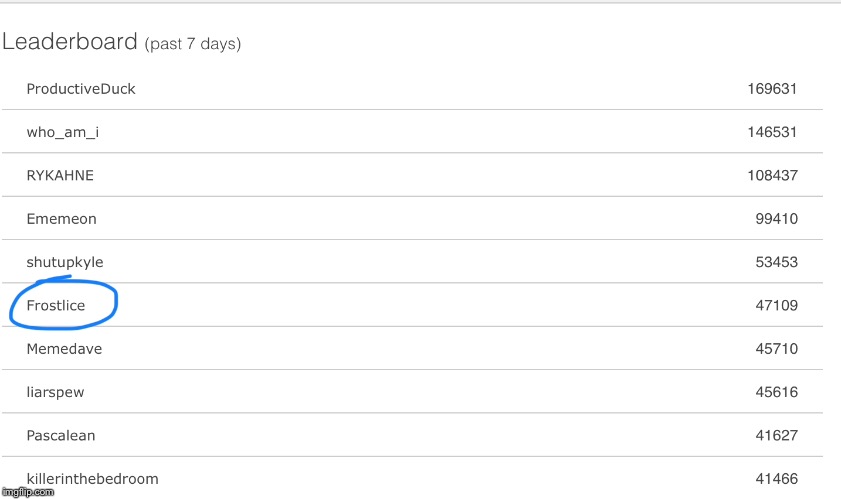Click the past 7 days label
The height and width of the screenshot is (499, 841).
pyautogui.click(x=193, y=44)
